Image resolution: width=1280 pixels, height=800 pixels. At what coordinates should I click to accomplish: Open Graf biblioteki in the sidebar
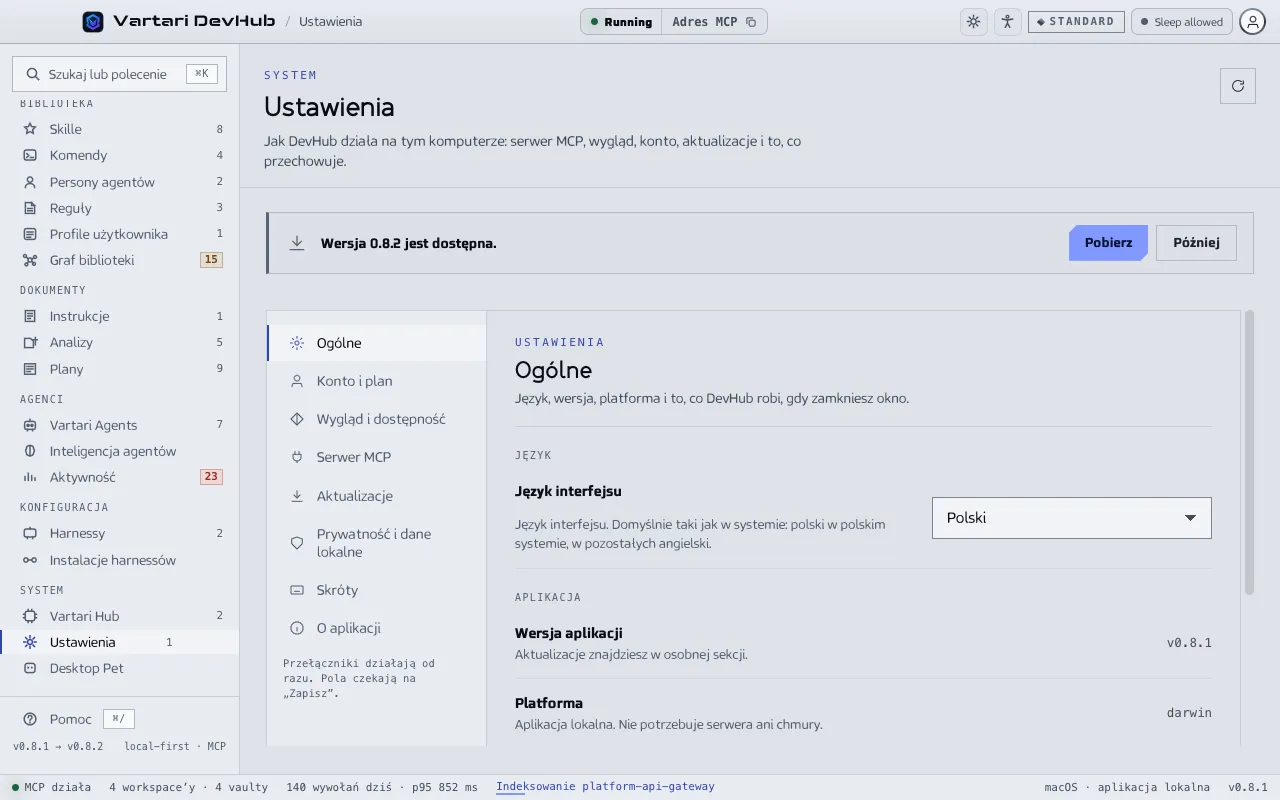pyautogui.click(x=120, y=260)
